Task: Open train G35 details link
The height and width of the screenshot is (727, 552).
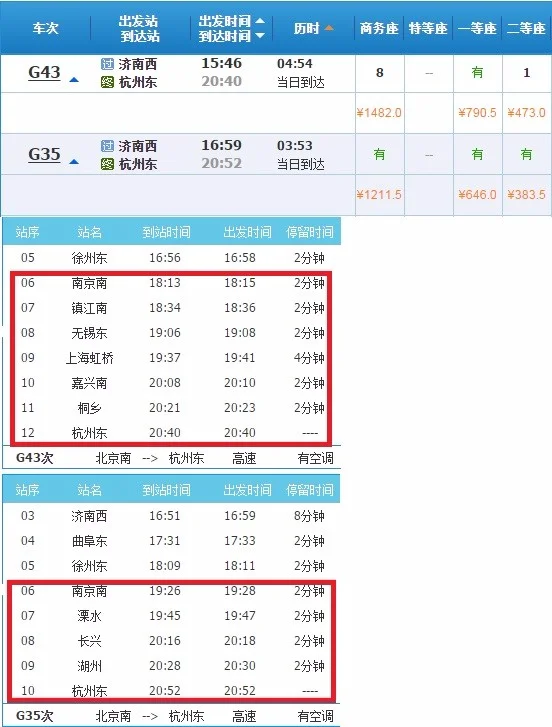Action: pyautogui.click(x=44, y=154)
